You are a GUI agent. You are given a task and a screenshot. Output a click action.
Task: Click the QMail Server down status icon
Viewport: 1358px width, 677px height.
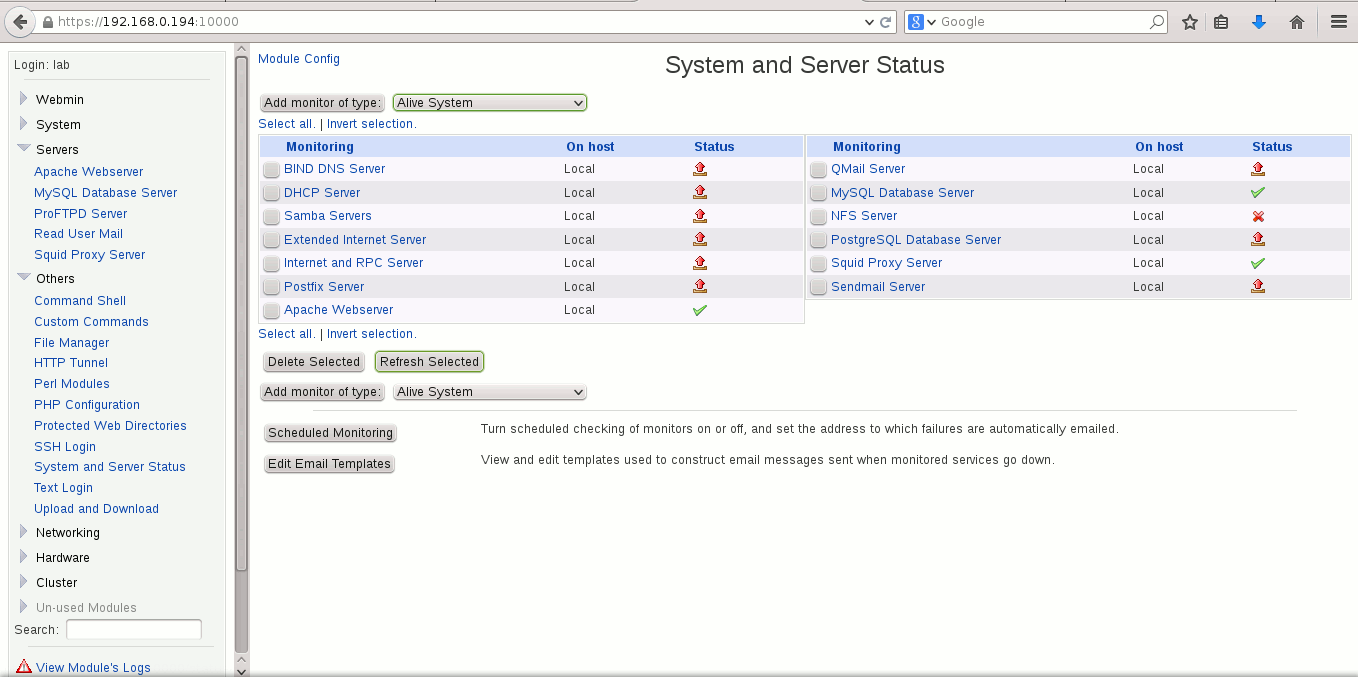[x=1258, y=169]
